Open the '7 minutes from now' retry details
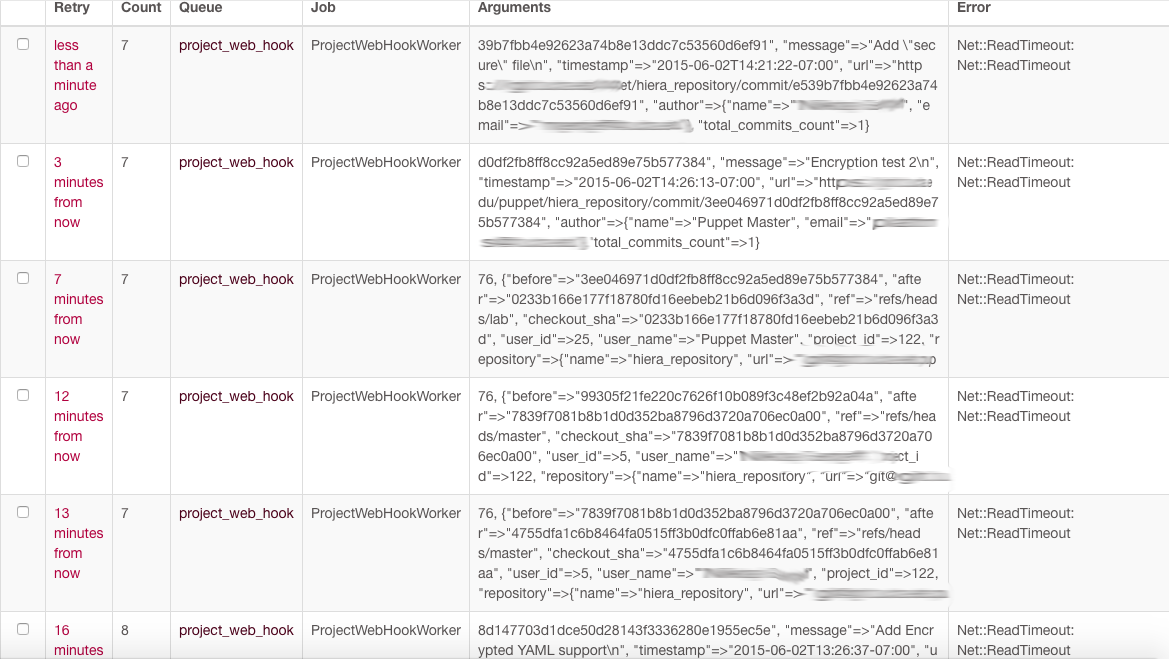Image resolution: width=1169 pixels, height=659 pixels. click(78, 309)
